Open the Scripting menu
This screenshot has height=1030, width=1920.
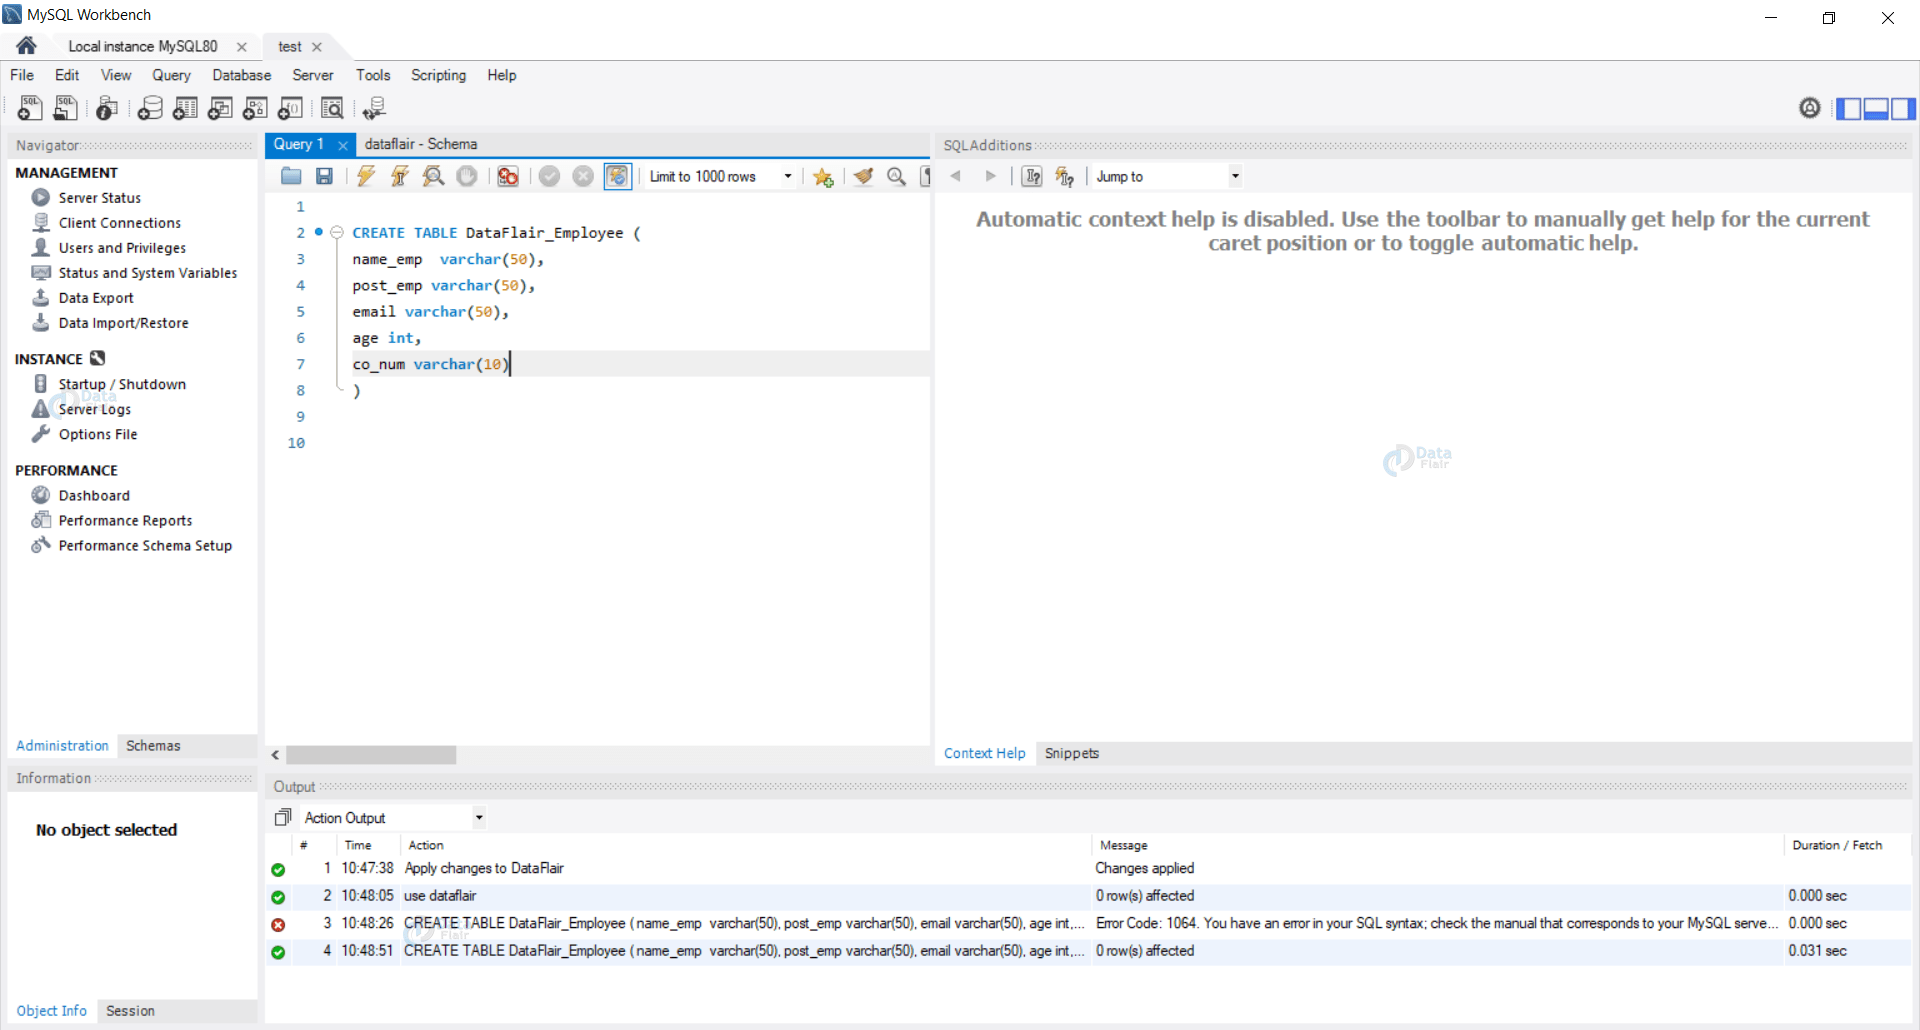click(x=438, y=75)
